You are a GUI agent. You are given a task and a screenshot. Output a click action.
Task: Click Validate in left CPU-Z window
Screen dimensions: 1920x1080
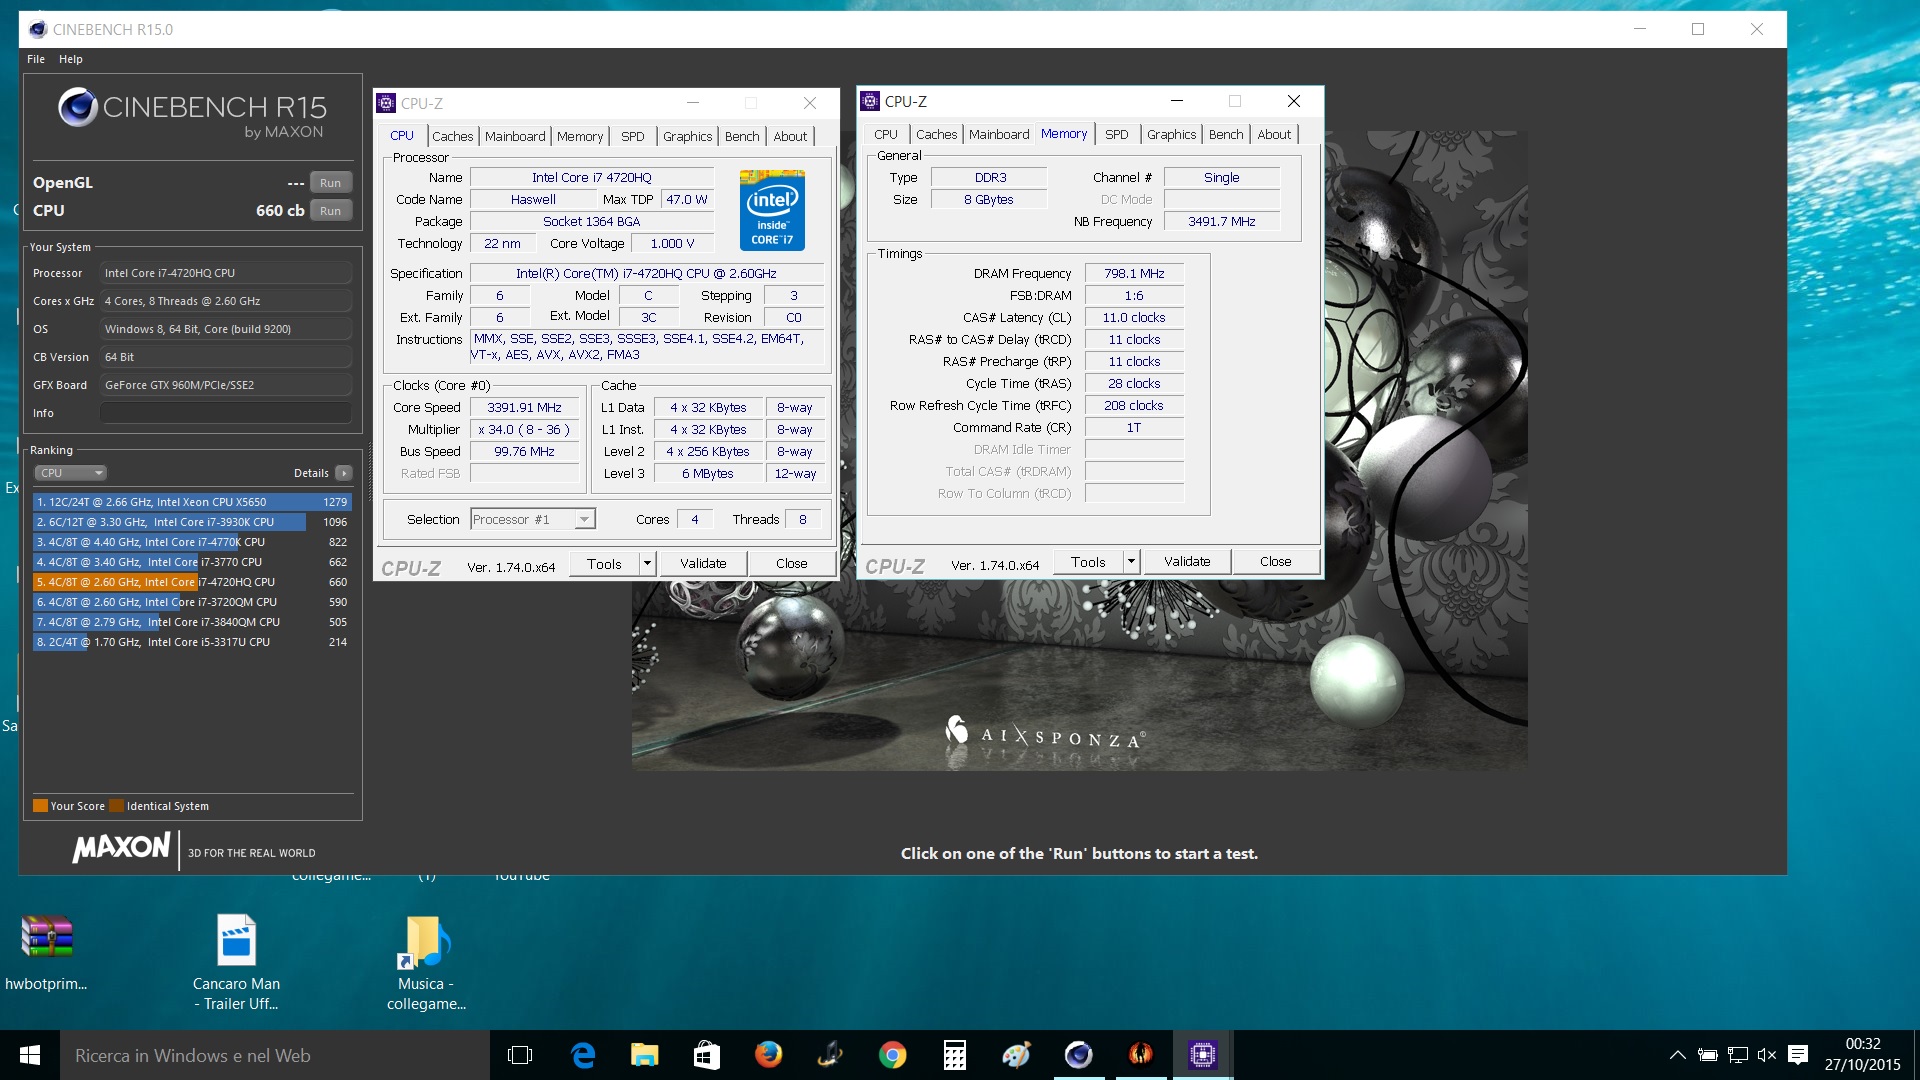(x=703, y=564)
